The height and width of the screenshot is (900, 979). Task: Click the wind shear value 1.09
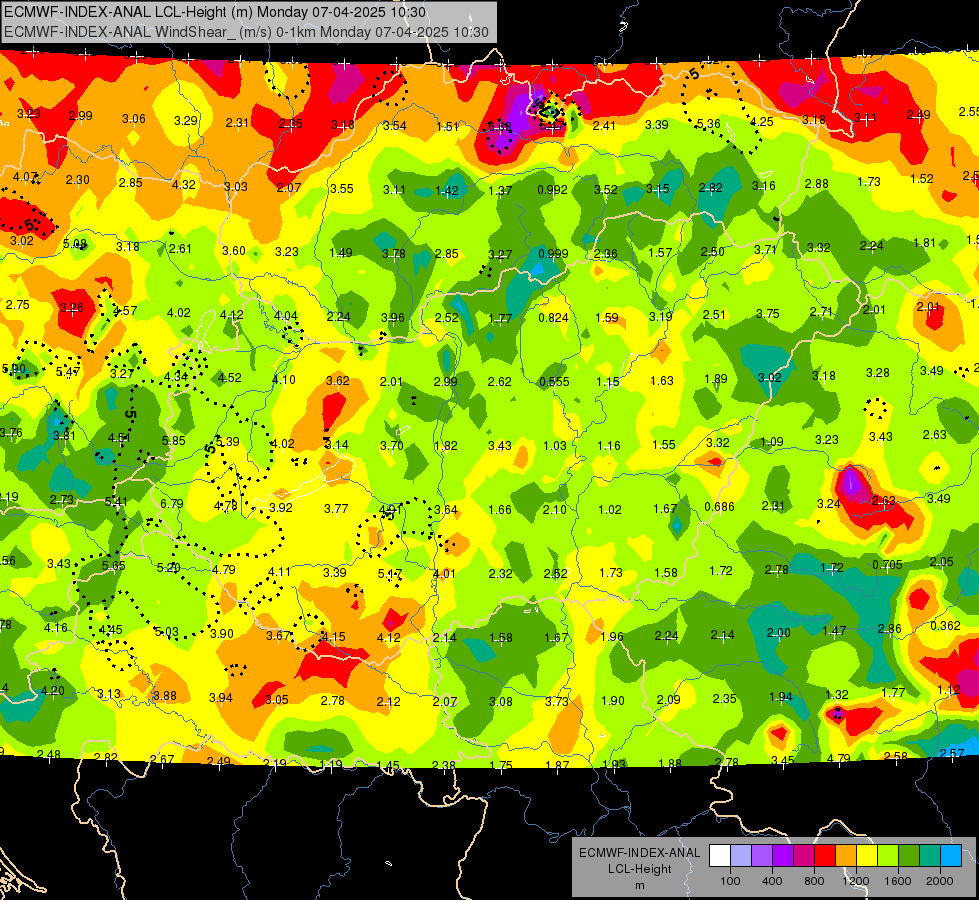point(772,442)
